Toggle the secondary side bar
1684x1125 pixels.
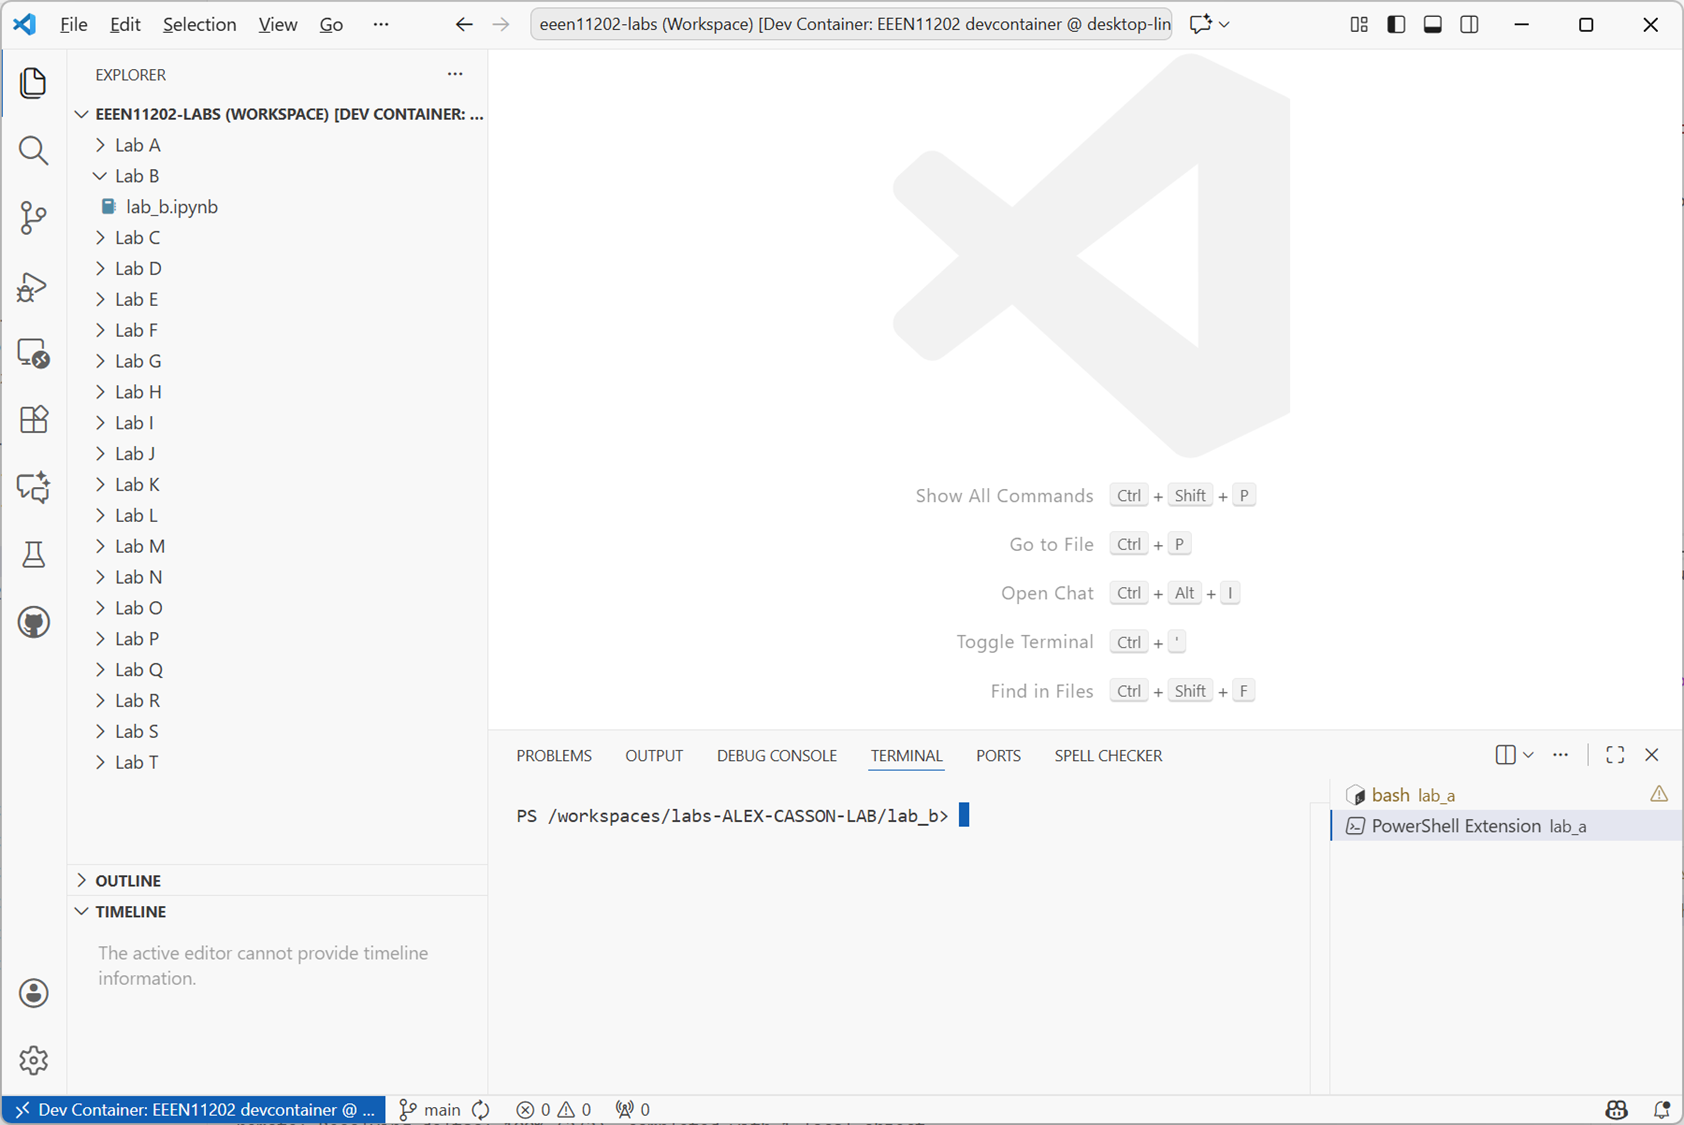(x=1469, y=24)
